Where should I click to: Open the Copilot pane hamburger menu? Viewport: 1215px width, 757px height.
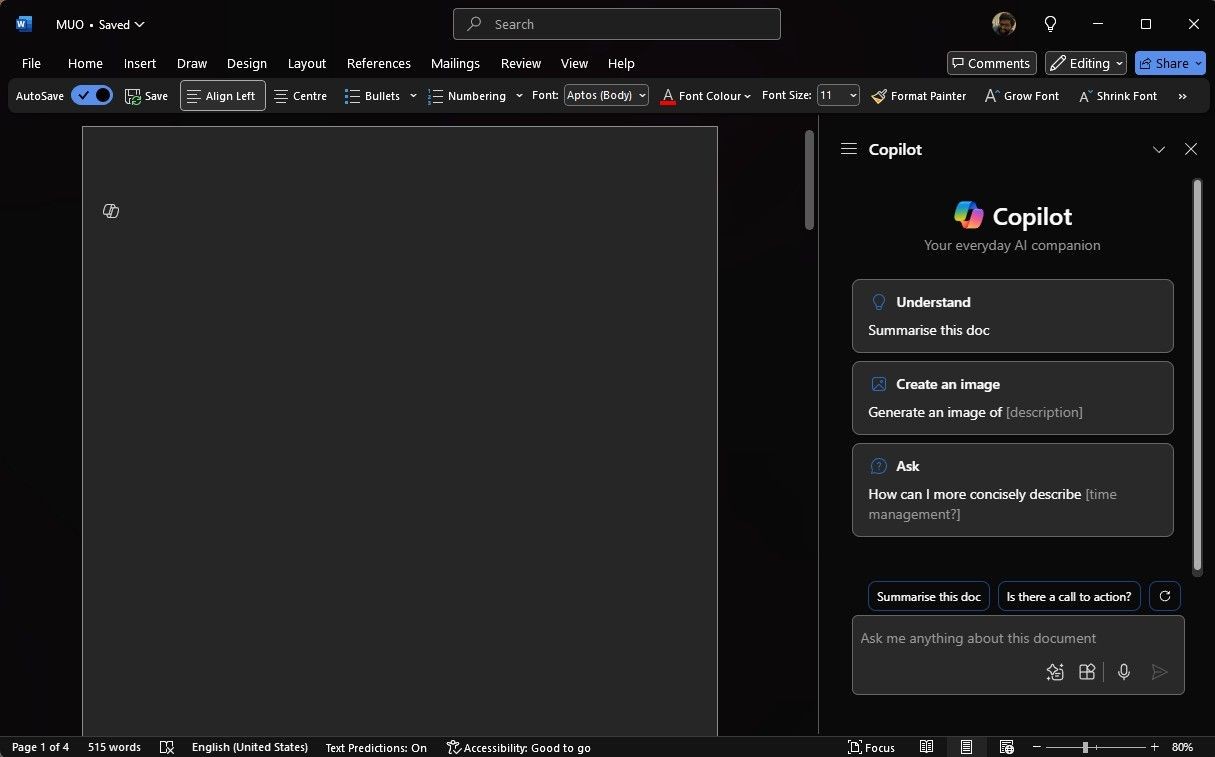(849, 149)
